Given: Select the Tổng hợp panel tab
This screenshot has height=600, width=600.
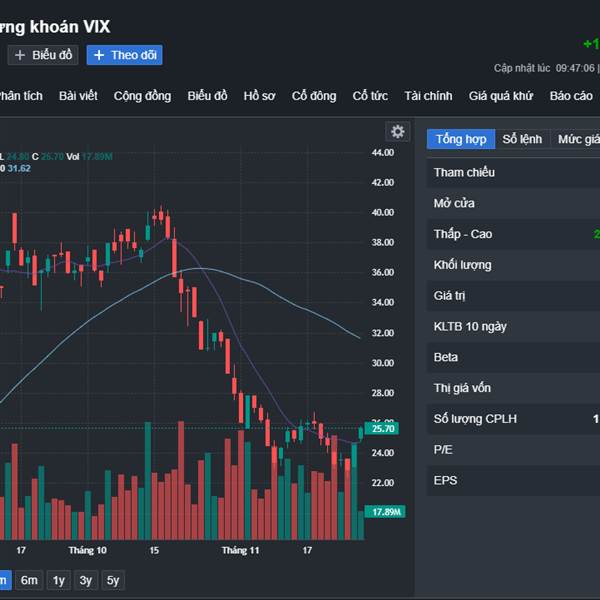Looking at the screenshot, I should coord(461,139).
